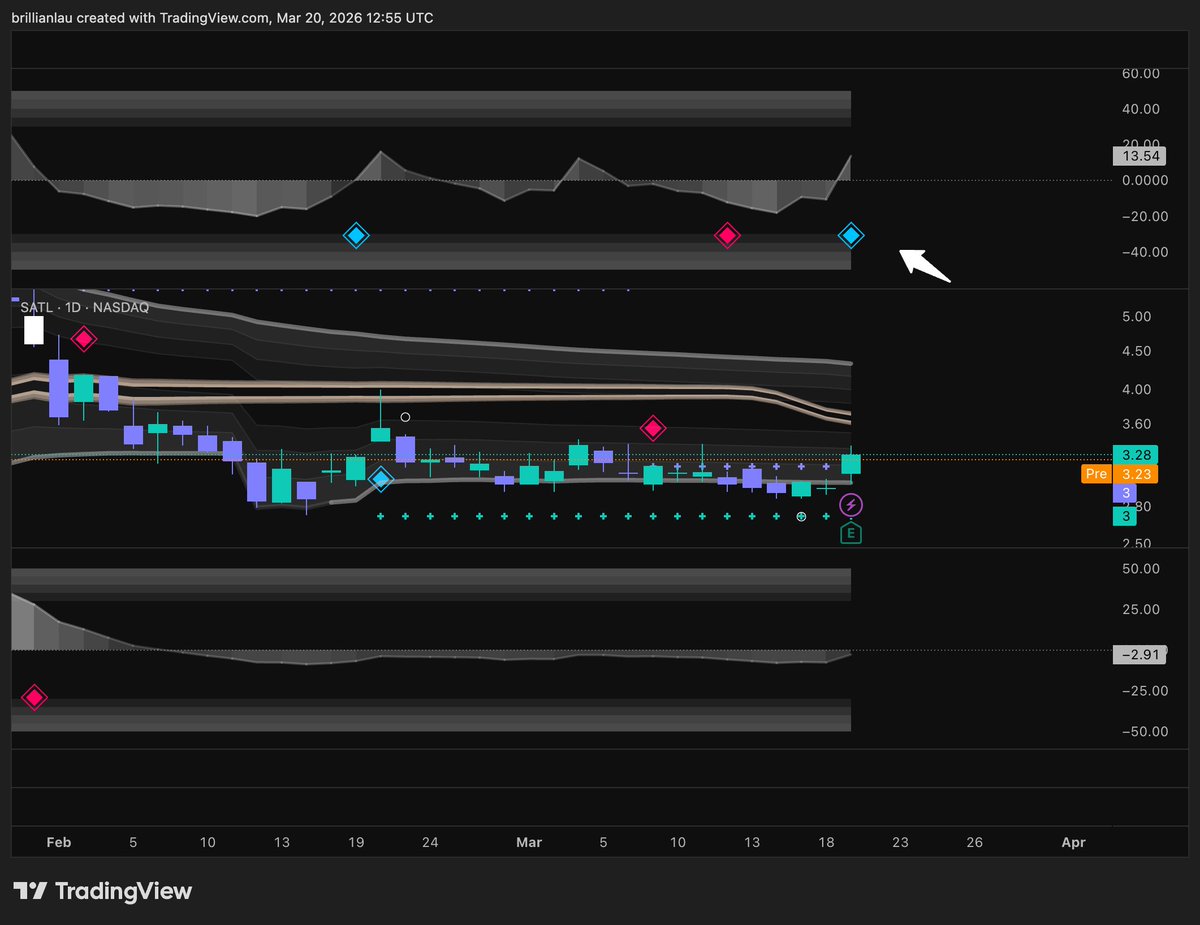Click the 23 date label on time axis
The width and height of the screenshot is (1200, 925).
click(900, 843)
